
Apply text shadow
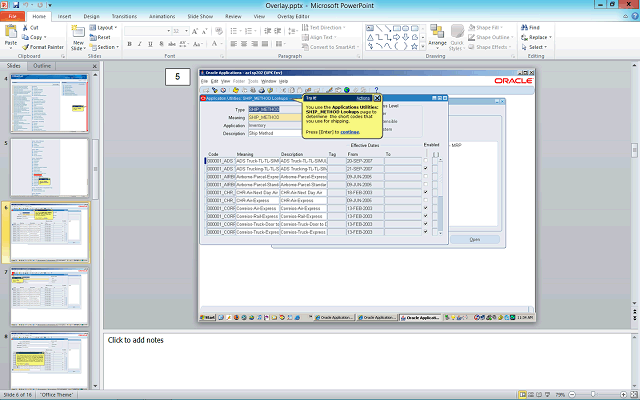click(161, 44)
